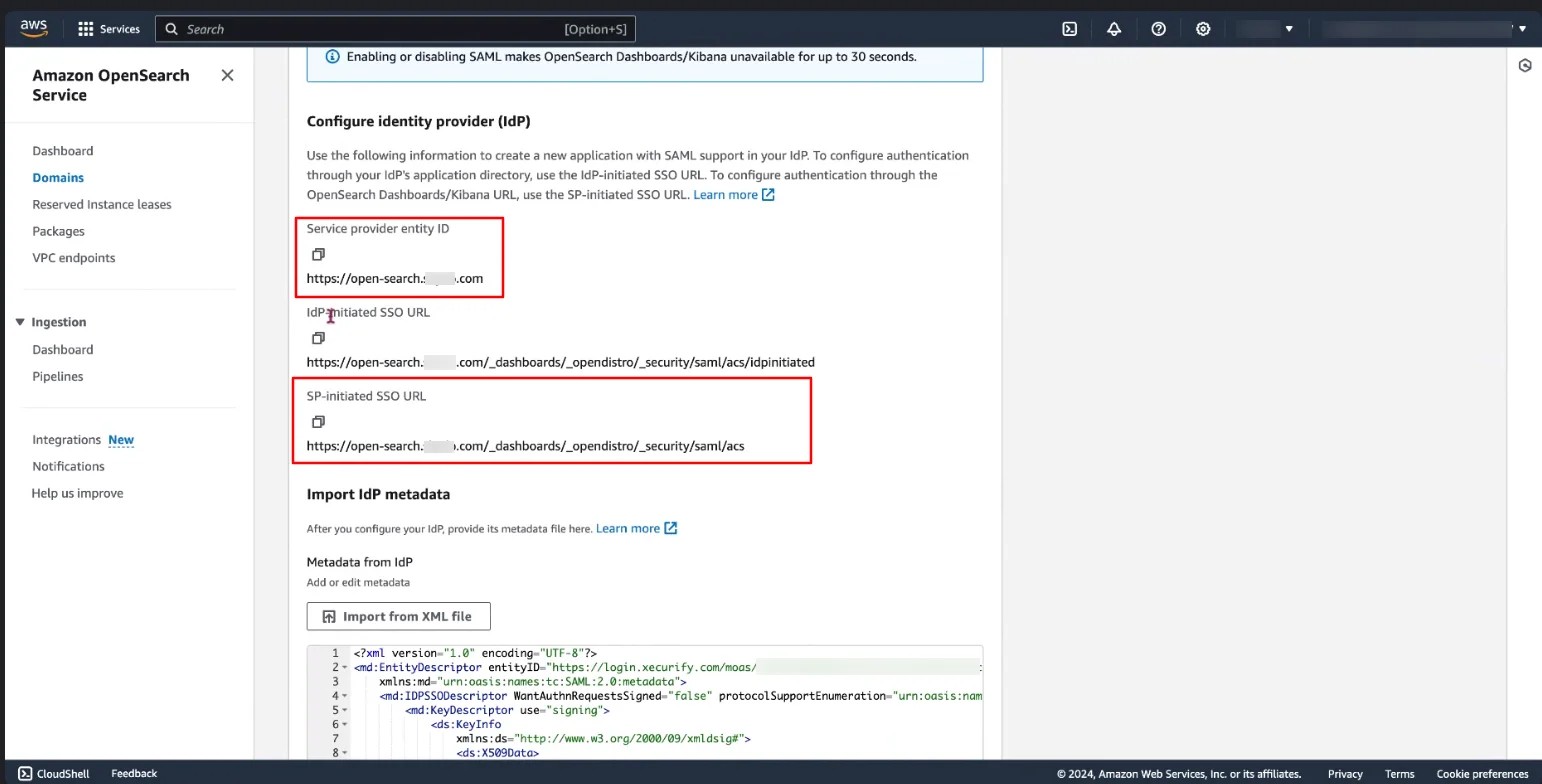1542x784 pixels.
Task: Open the notifications bell
Action: click(1114, 29)
